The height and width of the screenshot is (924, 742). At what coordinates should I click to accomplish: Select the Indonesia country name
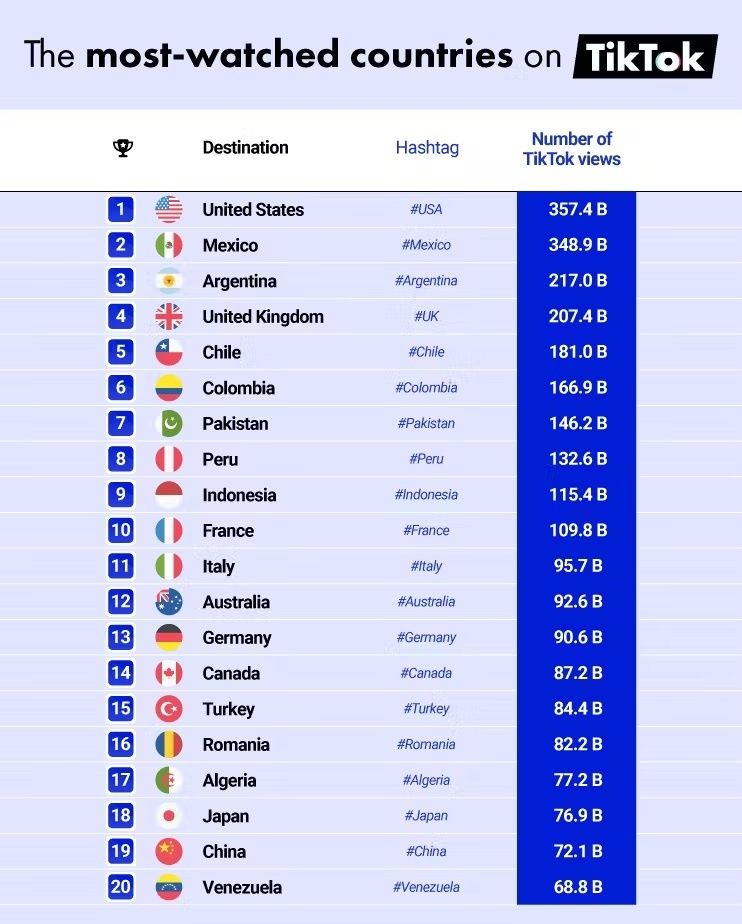(x=239, y=495)
